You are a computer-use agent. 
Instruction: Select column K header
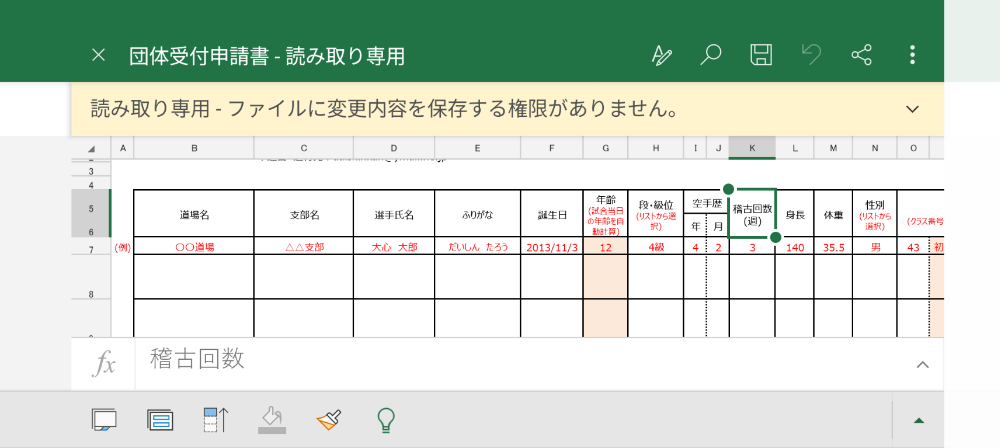coord(751,149)
